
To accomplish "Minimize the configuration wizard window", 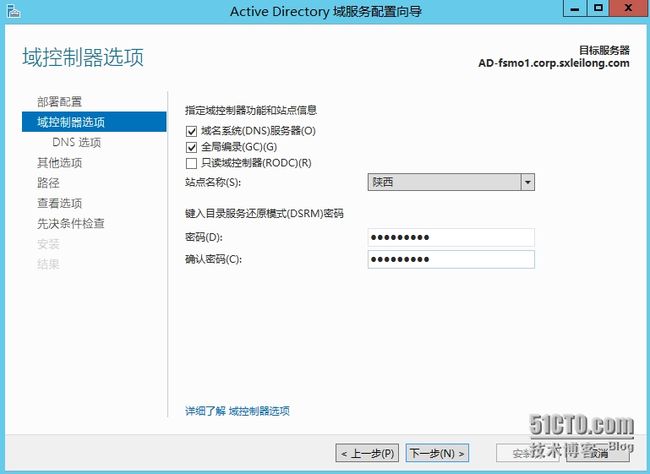I will coord(575,8).
